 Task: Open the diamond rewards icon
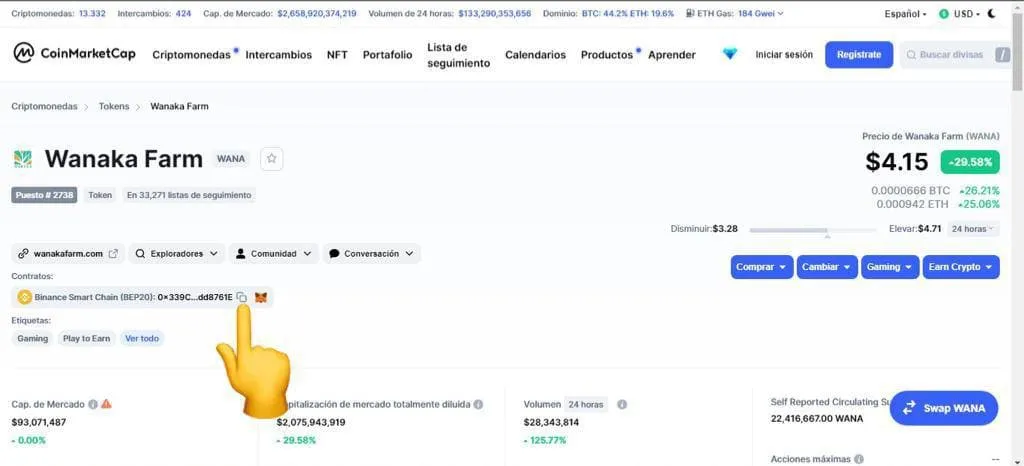pos(729,54)
